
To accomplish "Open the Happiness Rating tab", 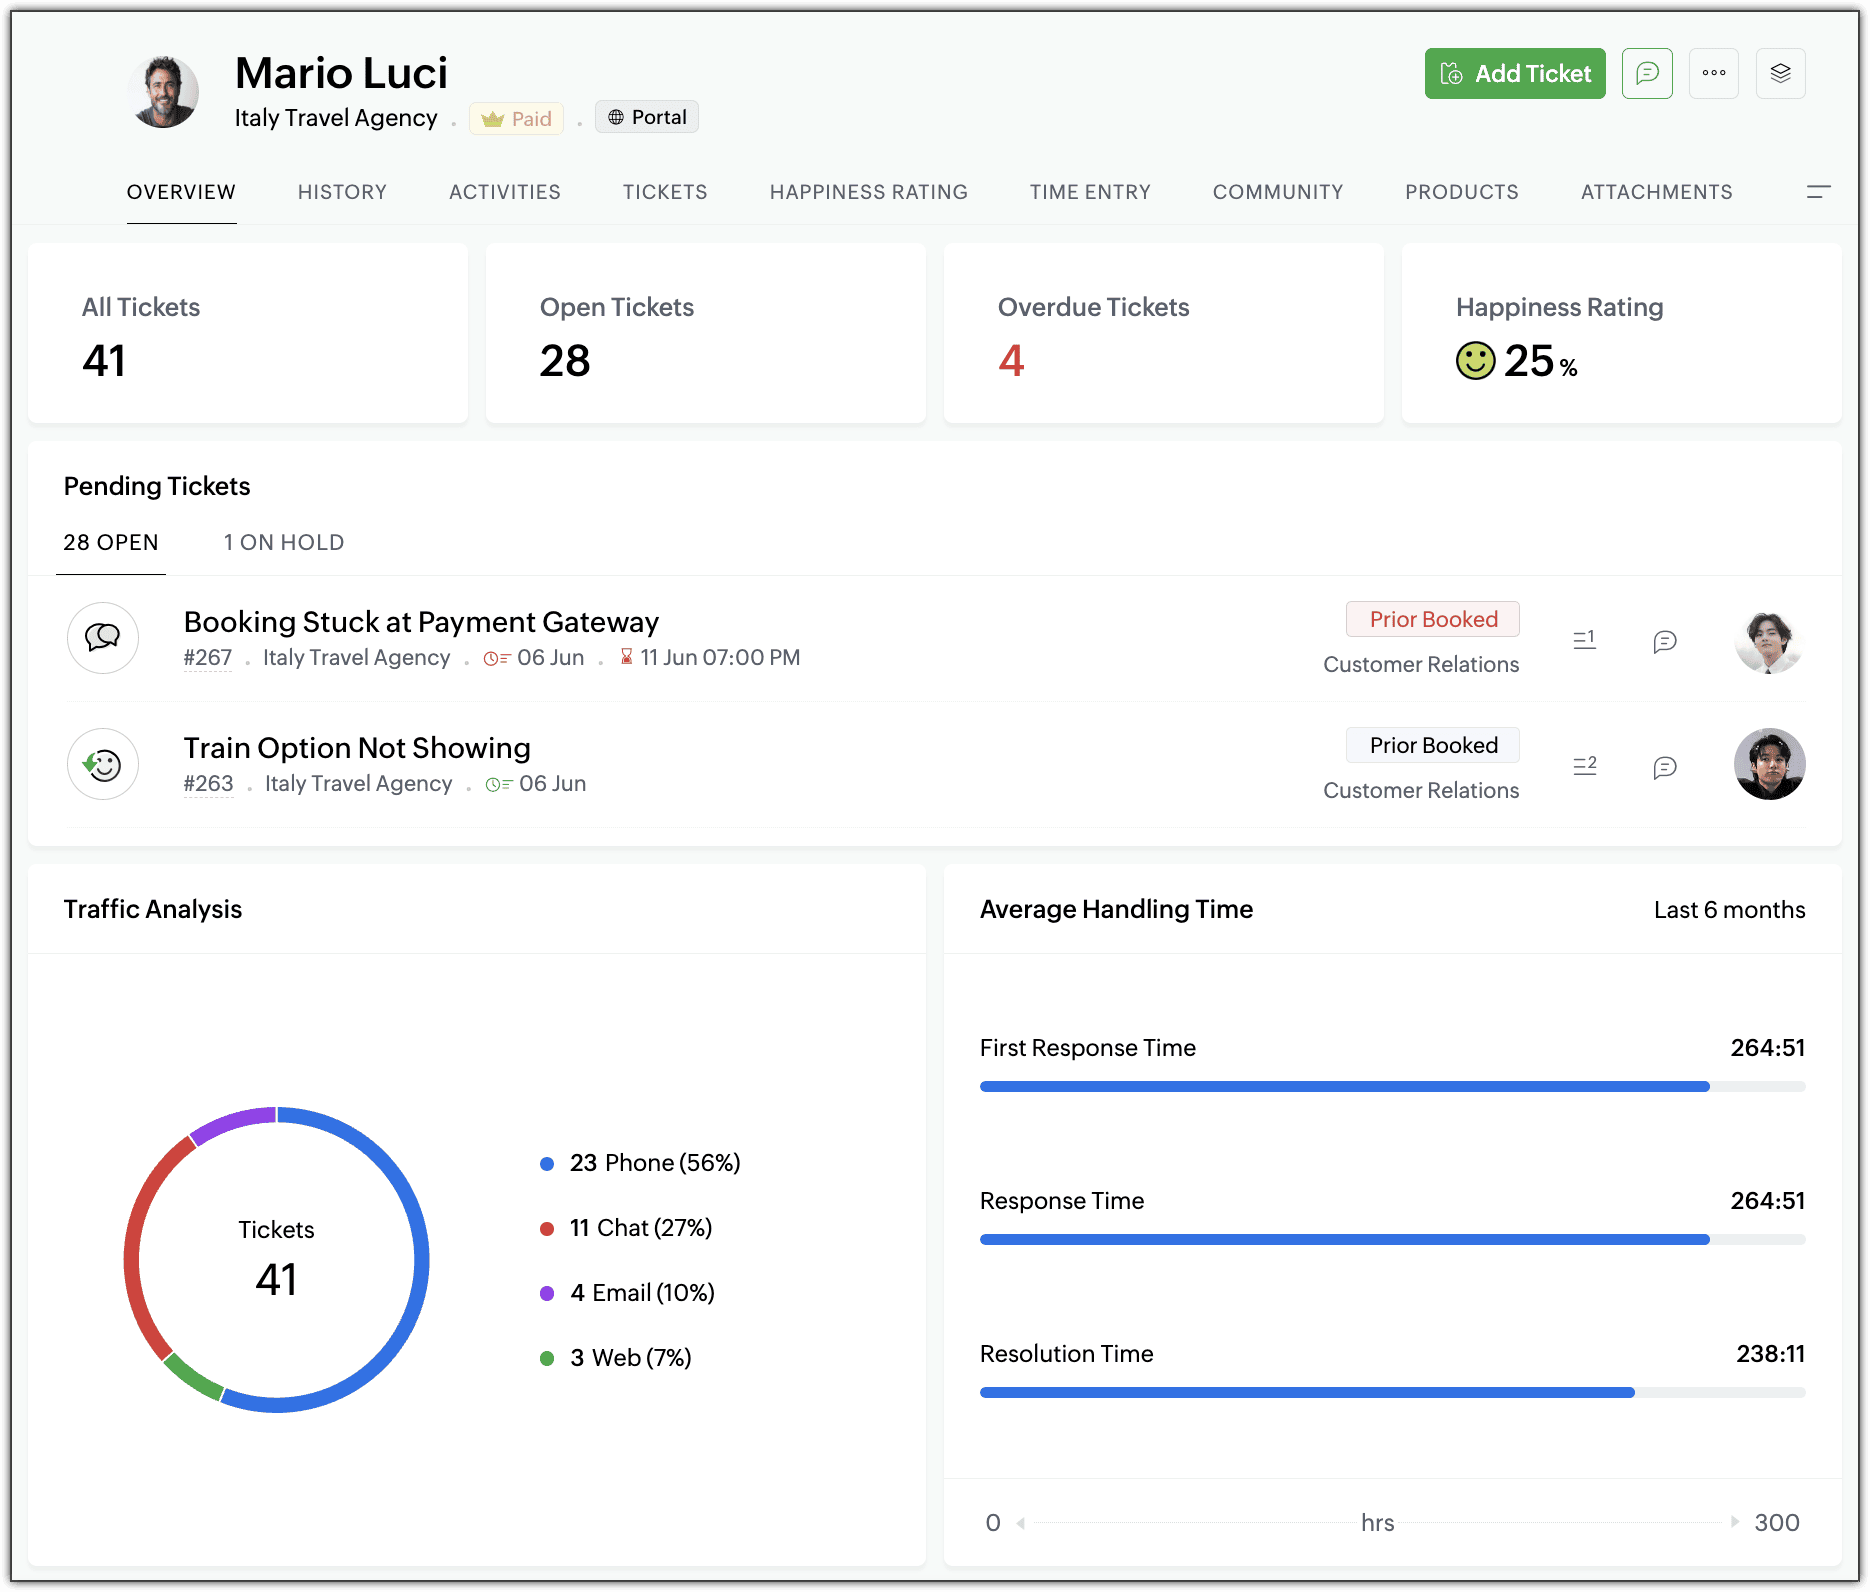I will click(x=868, y=192).
